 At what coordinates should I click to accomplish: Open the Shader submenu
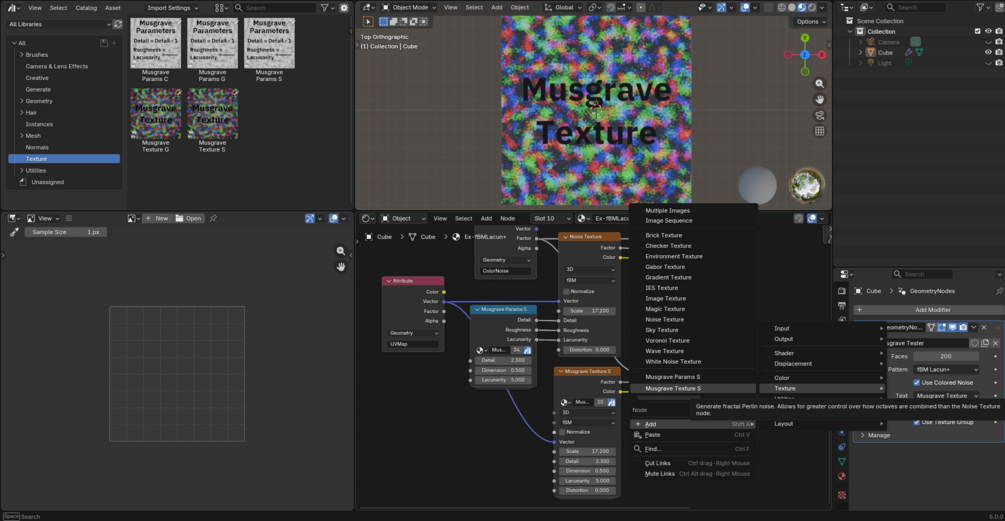click(823, 353)
